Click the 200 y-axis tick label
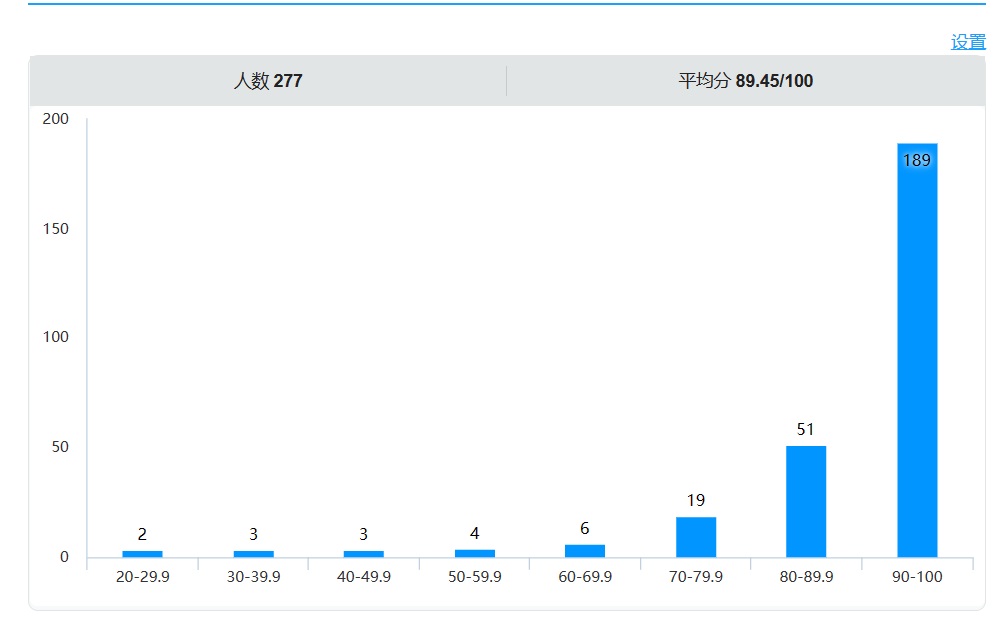 [56, 119]
